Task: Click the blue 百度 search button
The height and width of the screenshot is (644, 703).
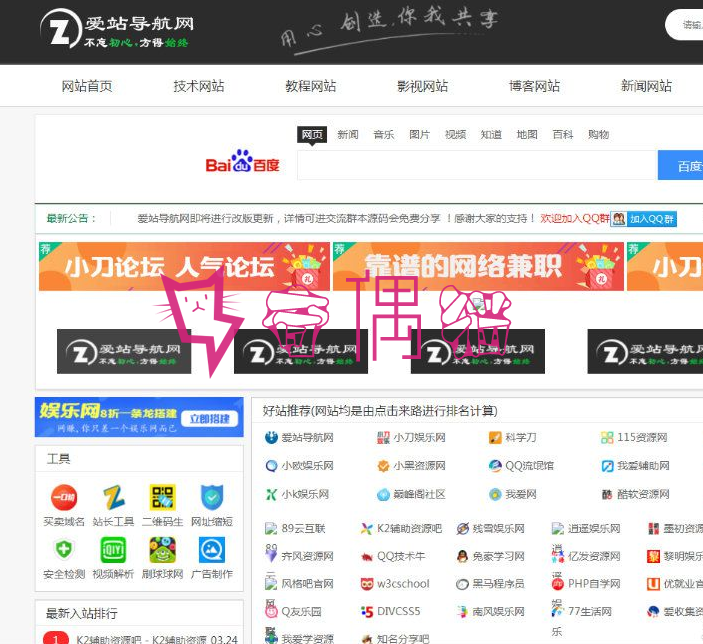Action: point(680,165)
